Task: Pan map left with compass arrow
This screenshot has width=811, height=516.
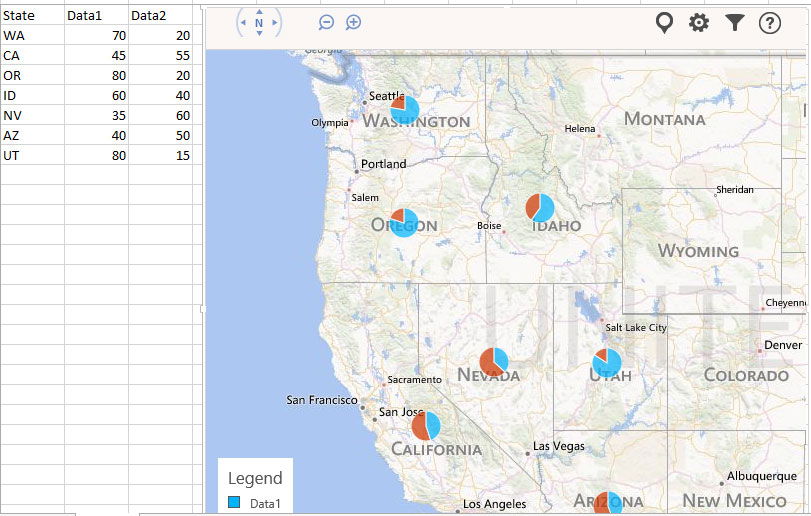Action: tap(243, 23)
